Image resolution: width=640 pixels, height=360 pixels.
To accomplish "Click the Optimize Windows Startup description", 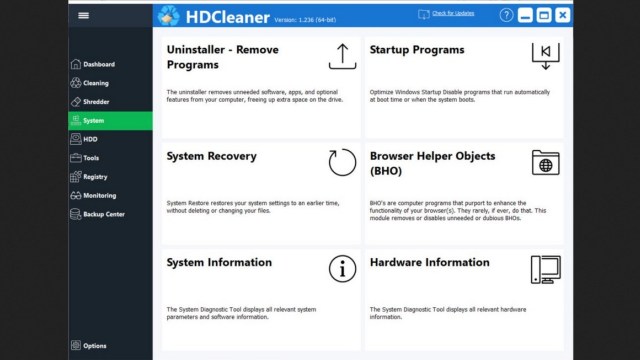I will [460, 96].
